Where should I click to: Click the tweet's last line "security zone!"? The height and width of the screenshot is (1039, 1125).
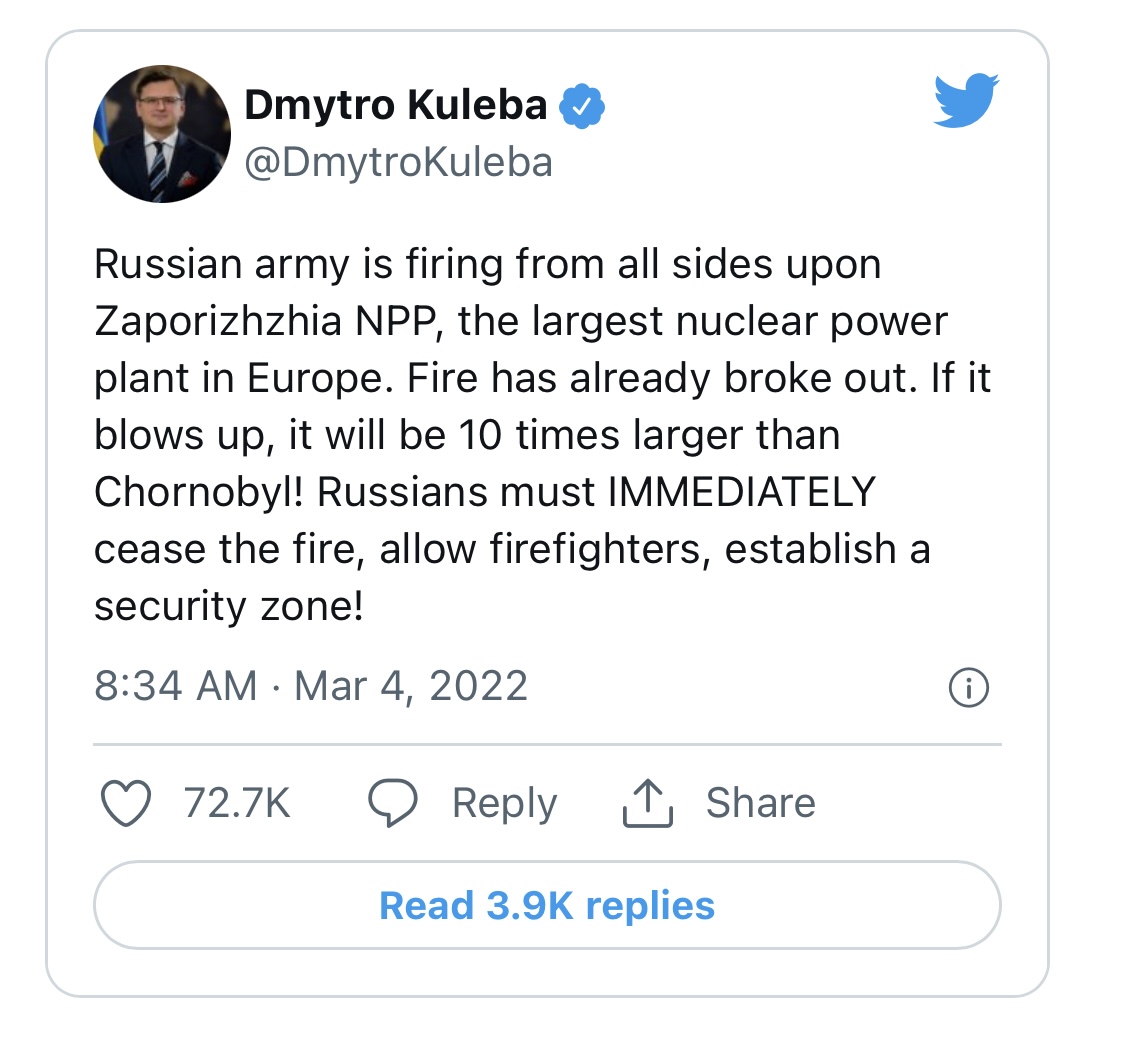(228, 607)
